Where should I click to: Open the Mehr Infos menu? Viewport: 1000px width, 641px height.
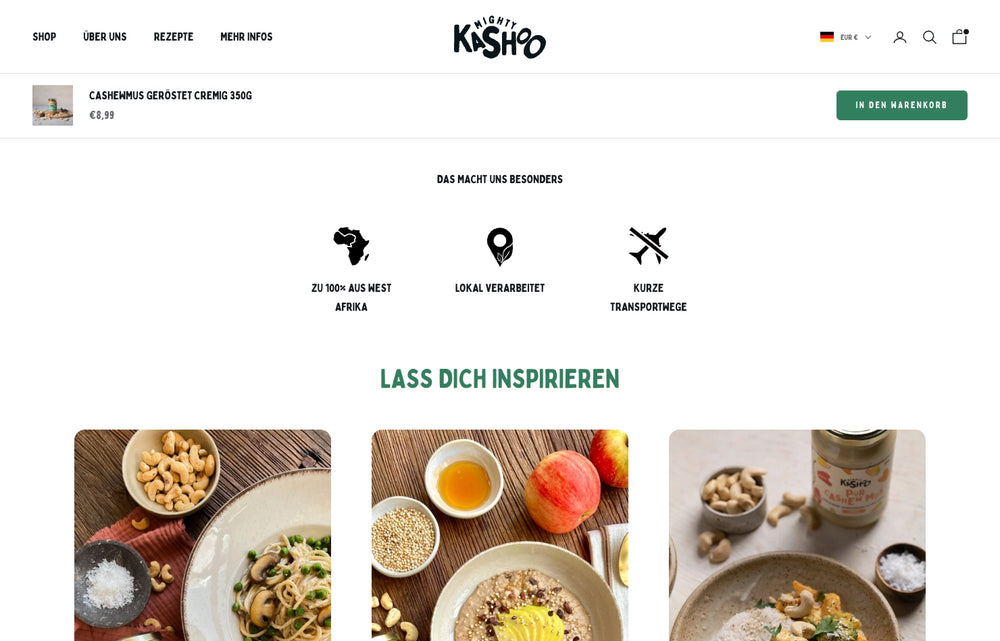(246, 37)
